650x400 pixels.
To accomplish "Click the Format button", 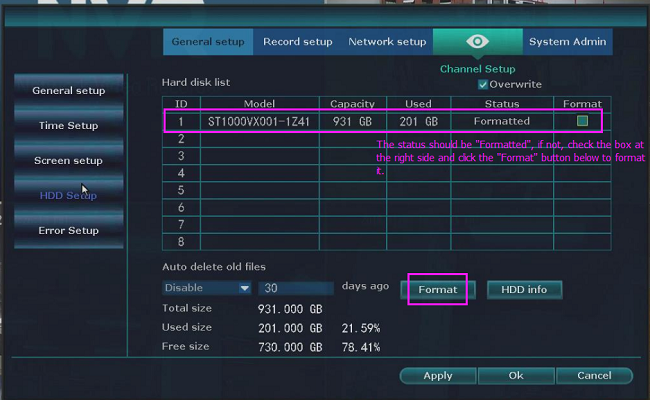I will click(438, 289).
